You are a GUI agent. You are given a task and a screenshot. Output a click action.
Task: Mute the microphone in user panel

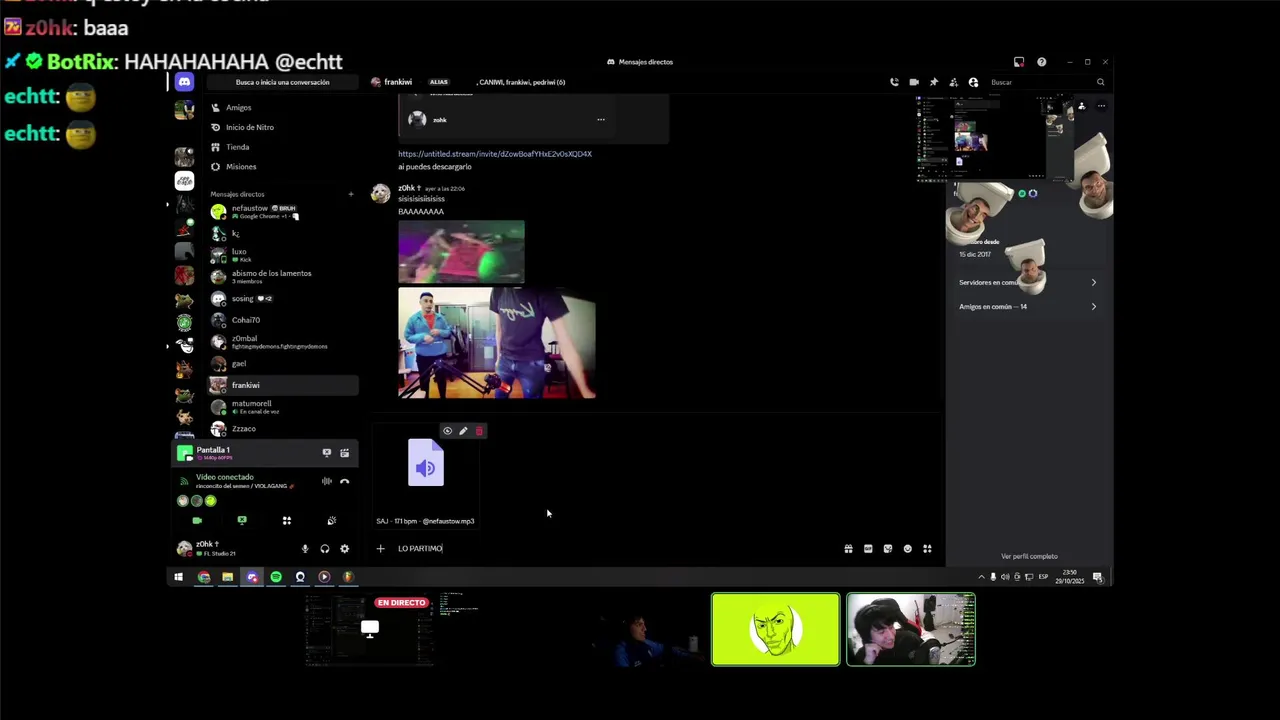[x=305, y=548]
